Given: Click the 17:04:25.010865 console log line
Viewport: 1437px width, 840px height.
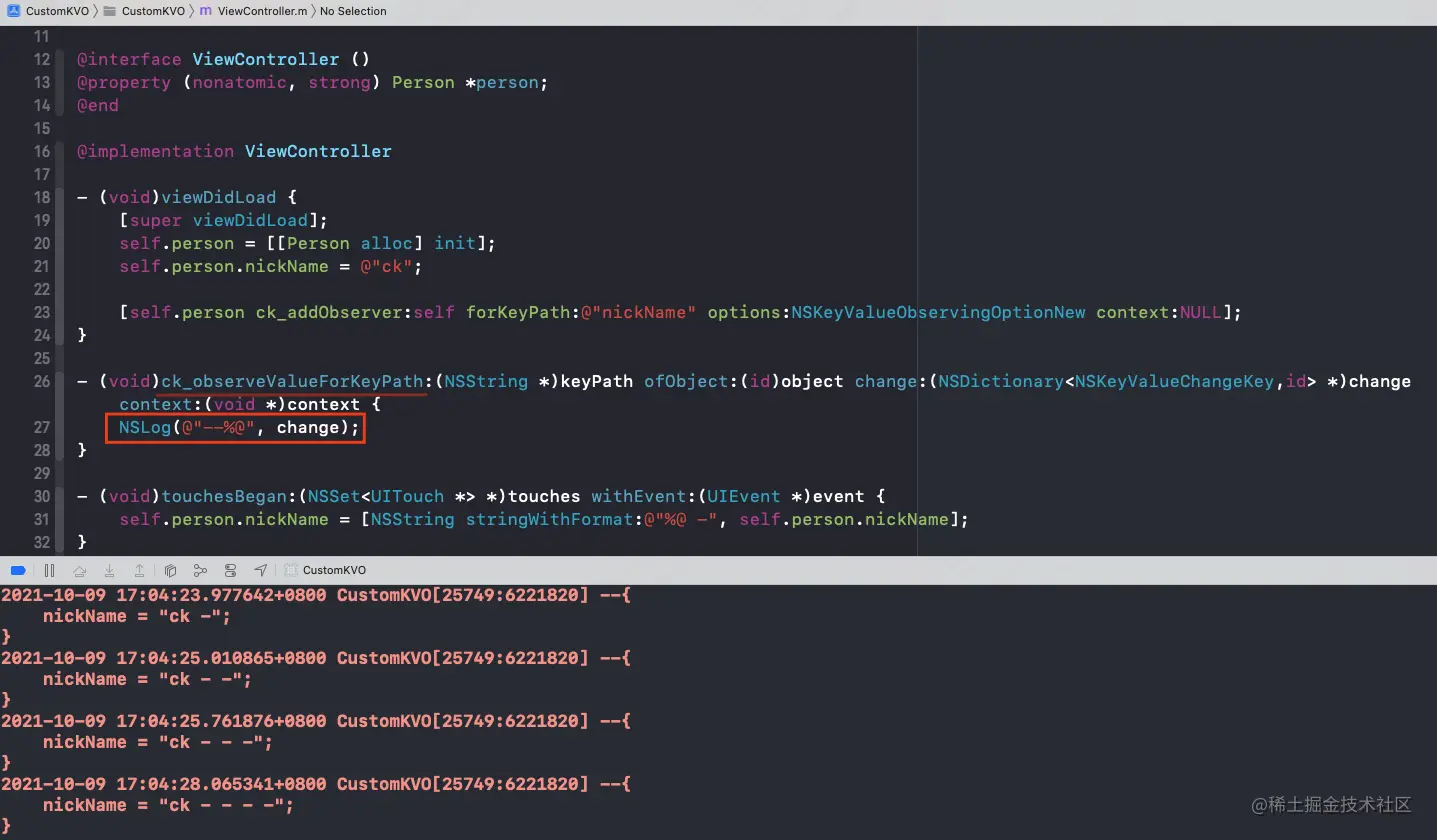Looking at the screenshot, I should pos(316,658).
